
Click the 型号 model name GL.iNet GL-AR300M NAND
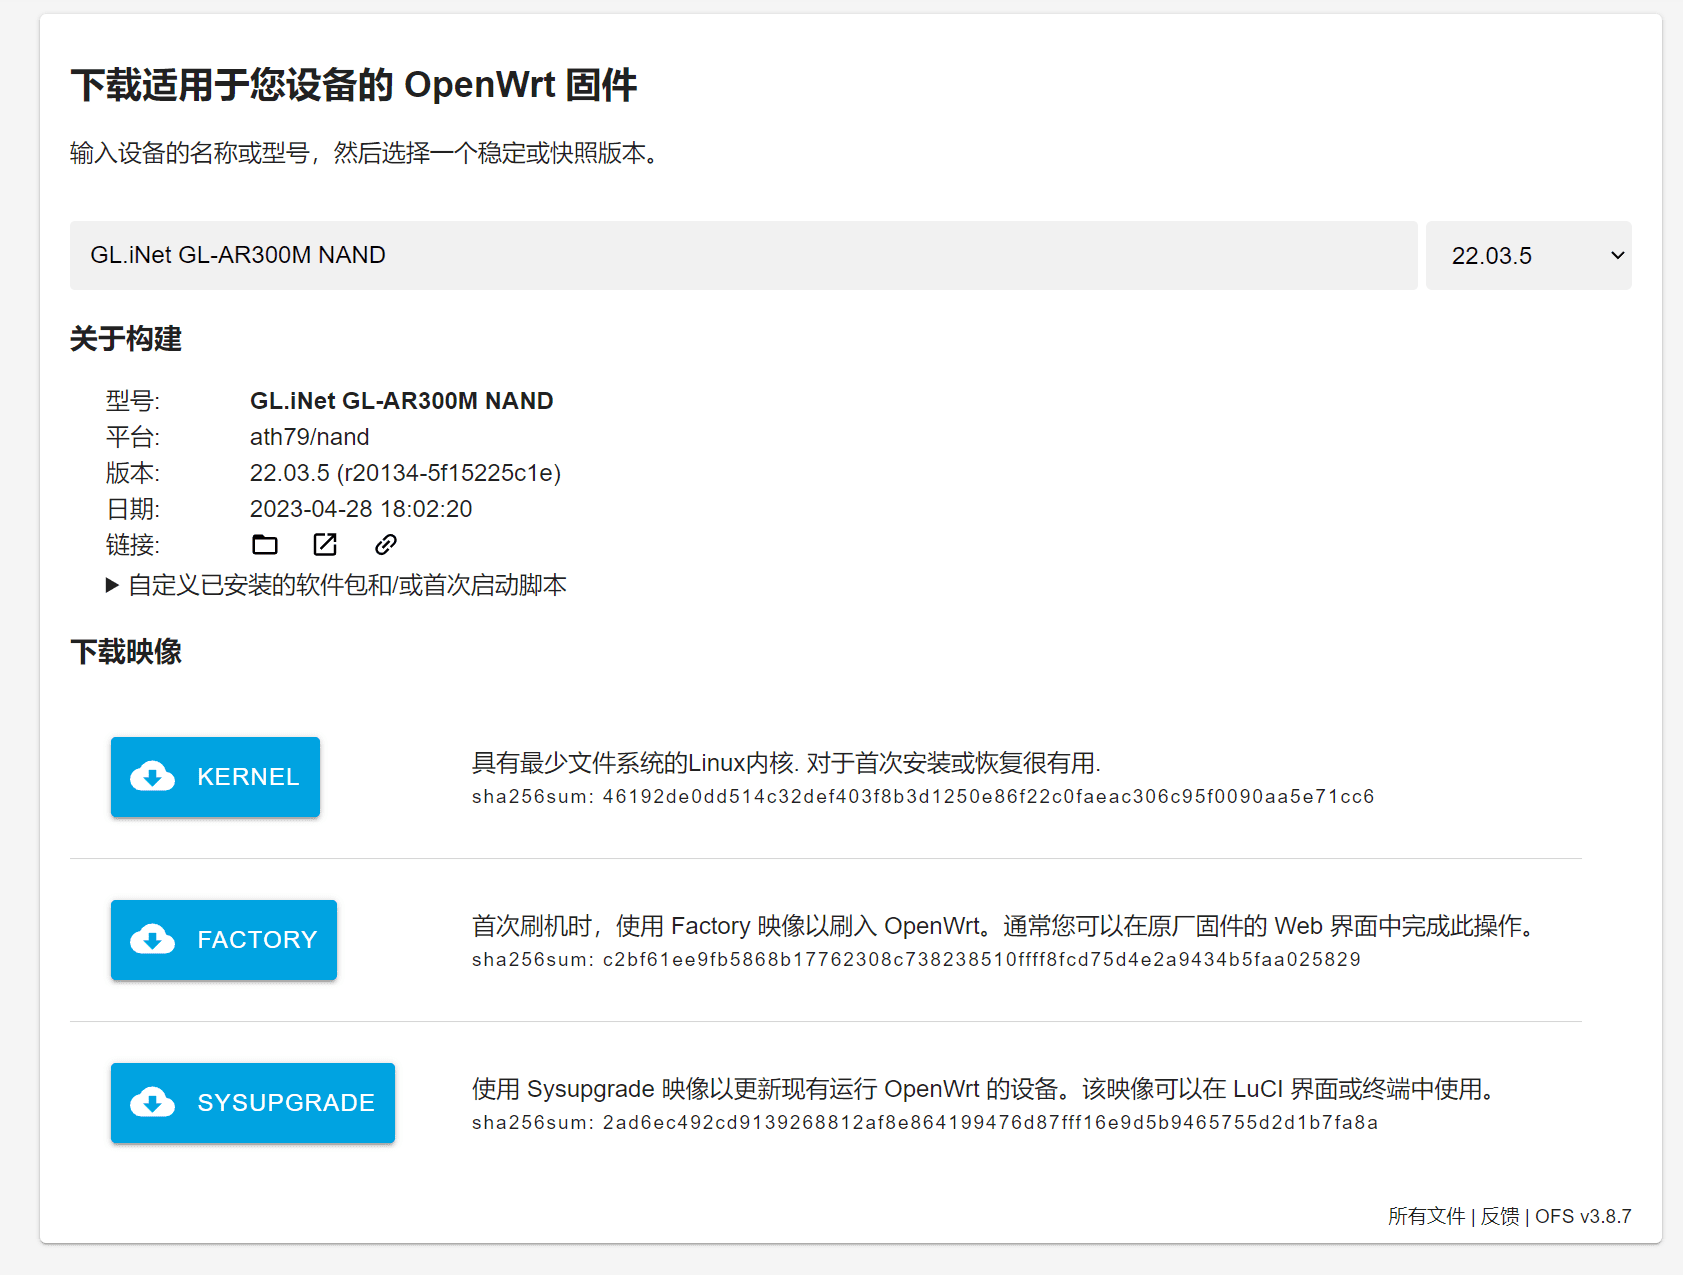[x=401, y=400]
